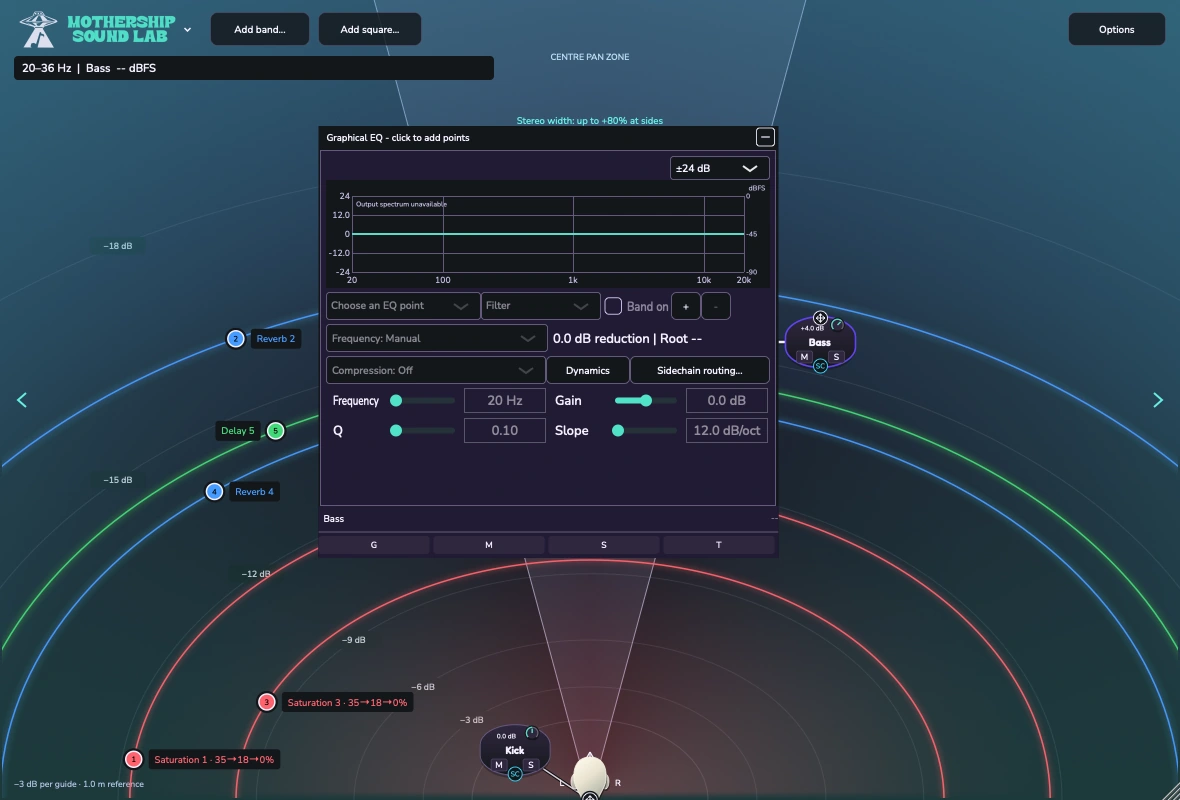The image size is (1180, 800).
Task: Click the listener head icon
Action: (x=589, y=775)
